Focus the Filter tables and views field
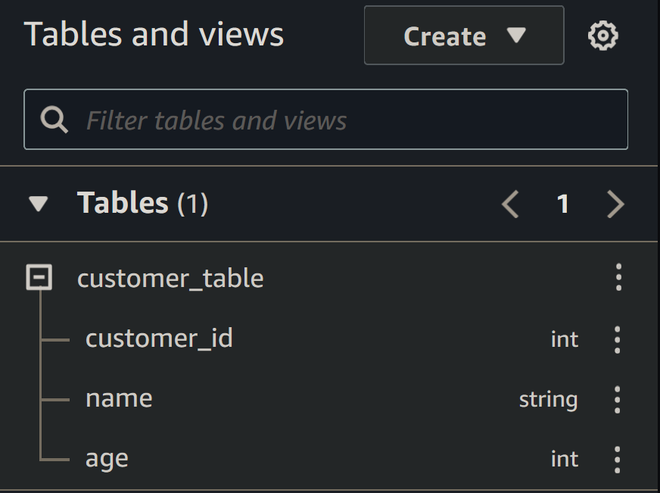The height and width of the screenshot is (493, 660). (340, 121)
